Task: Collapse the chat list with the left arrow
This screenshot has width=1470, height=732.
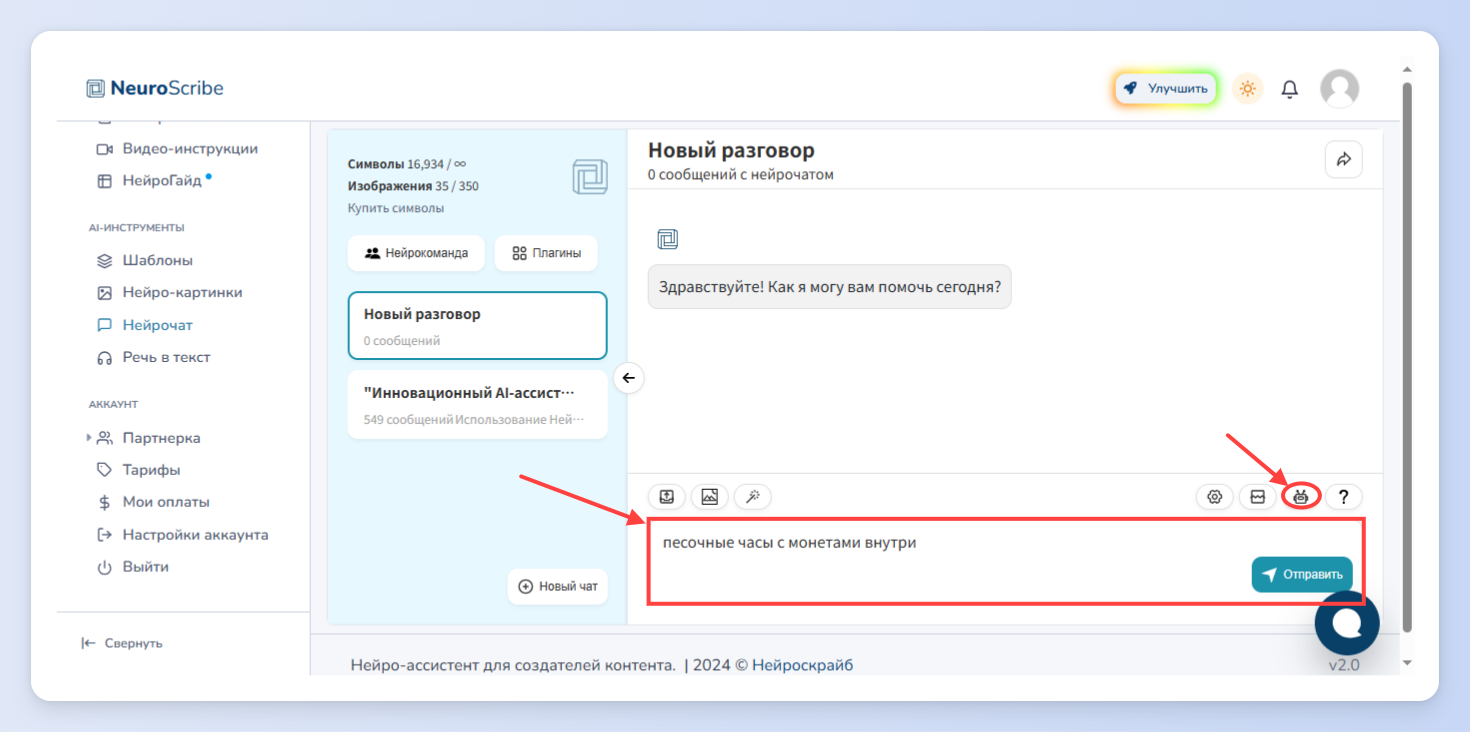Action: (628, 378)
